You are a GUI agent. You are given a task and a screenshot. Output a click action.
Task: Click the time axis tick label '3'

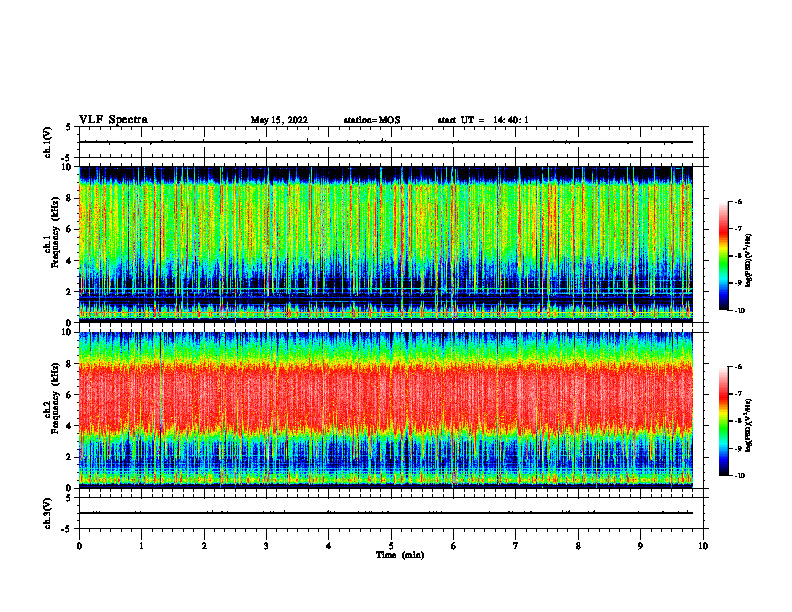click(266, 546)
